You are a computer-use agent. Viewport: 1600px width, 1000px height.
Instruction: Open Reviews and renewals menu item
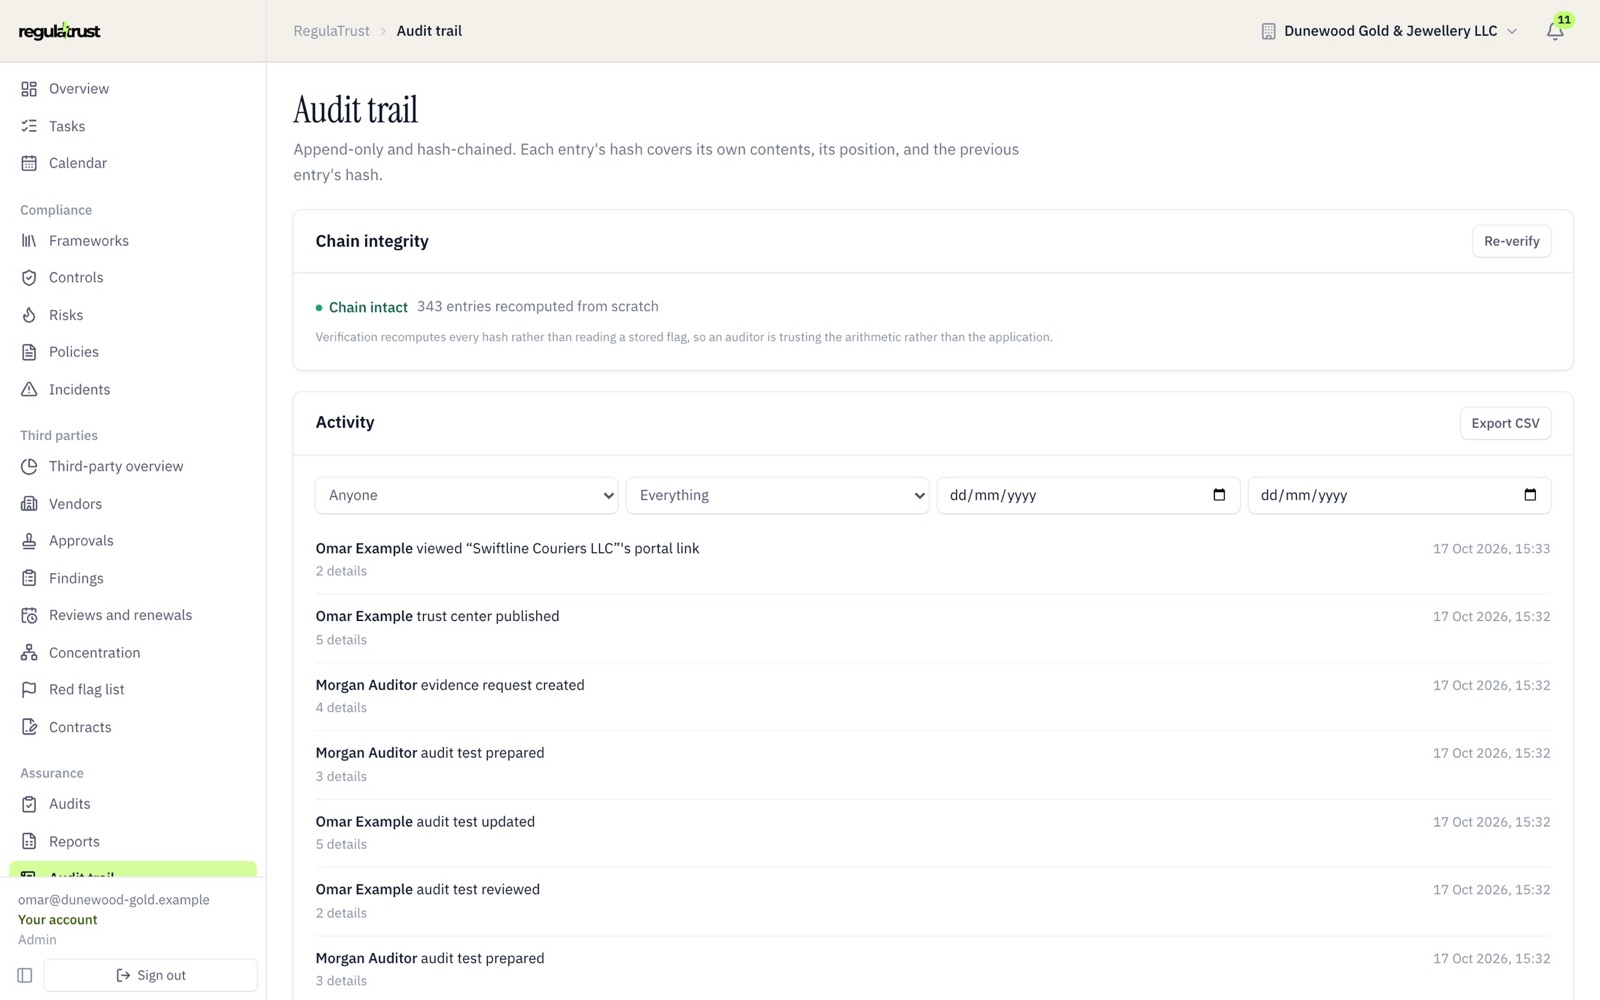pyautogui.click(x=133, y=615)
